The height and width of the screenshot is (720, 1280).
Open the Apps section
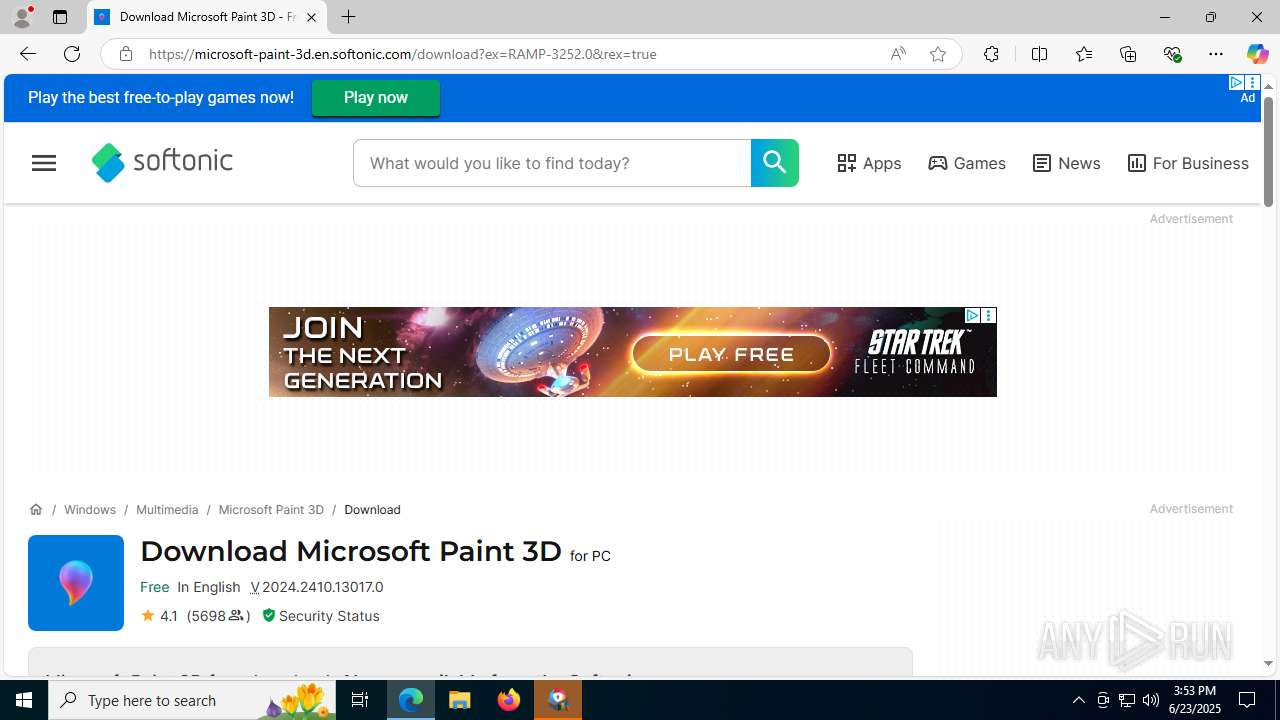[869, 163]
